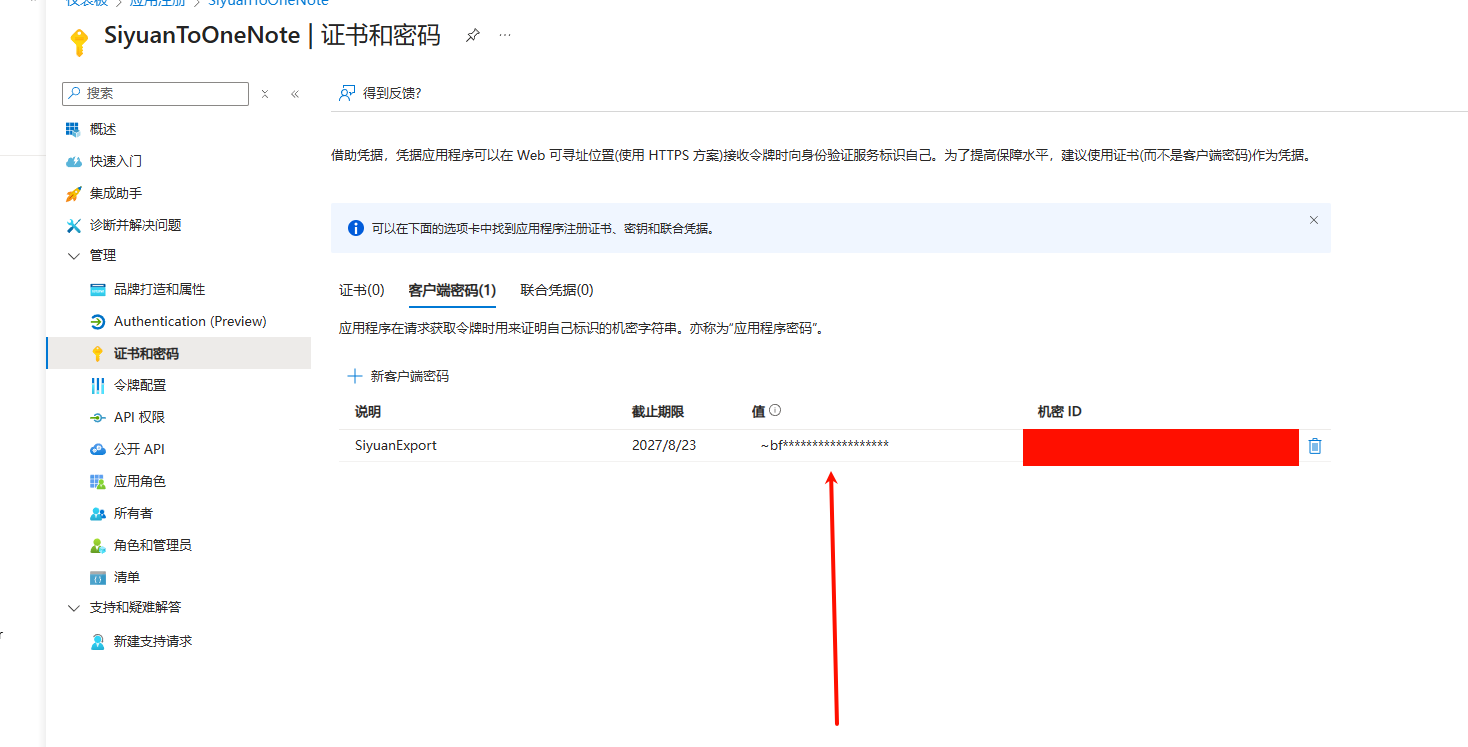Dismiss the blue info banner
The width and height of the screenshot is (1468, 747).
point(1314,220)
